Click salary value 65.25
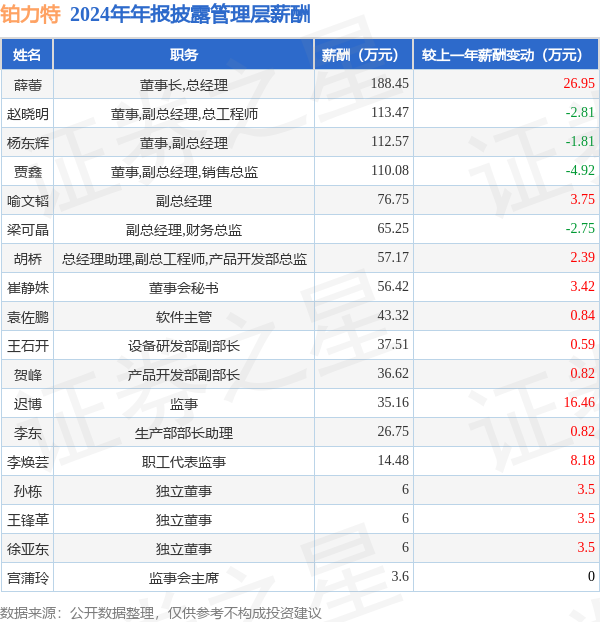 [393, 228]
